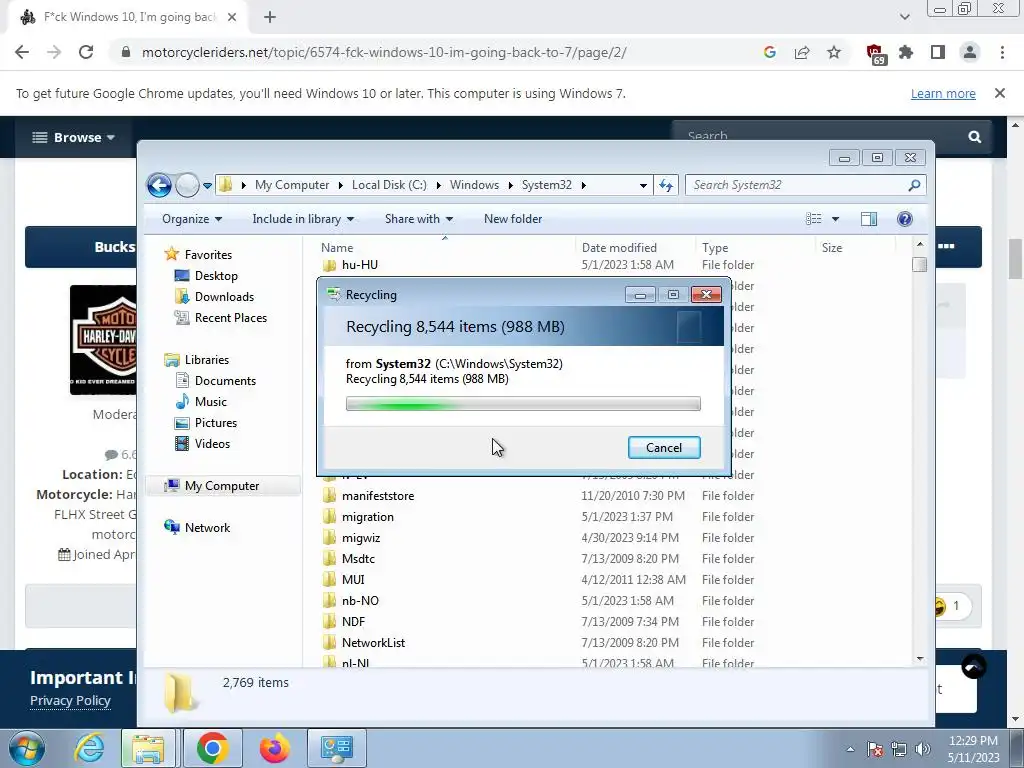Open Downloads in the navigation pane
This screenshot has height=768, width=1024.
[x=224, y=296]
